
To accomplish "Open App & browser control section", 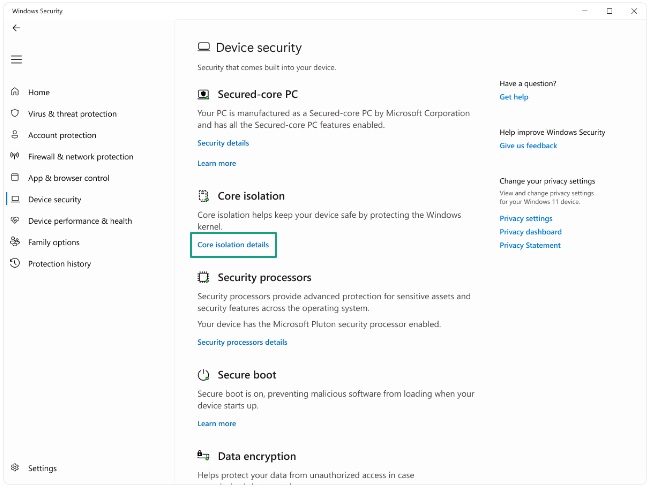I will pos(69,178).
